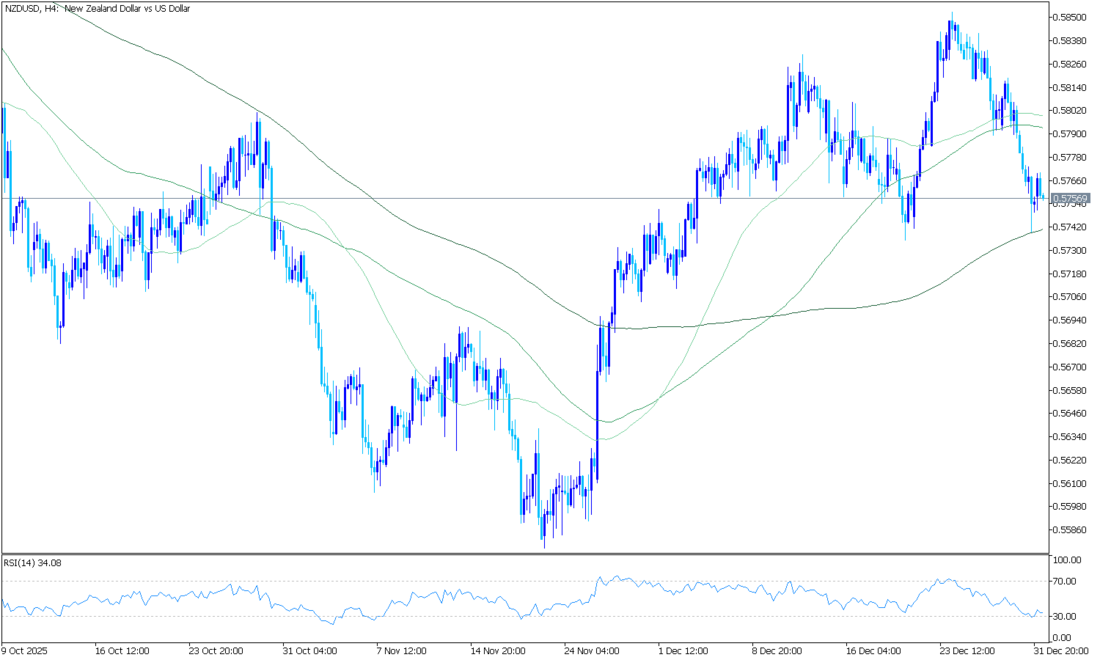Click the 9 Oct 2025 date label

tap(26, 649)
